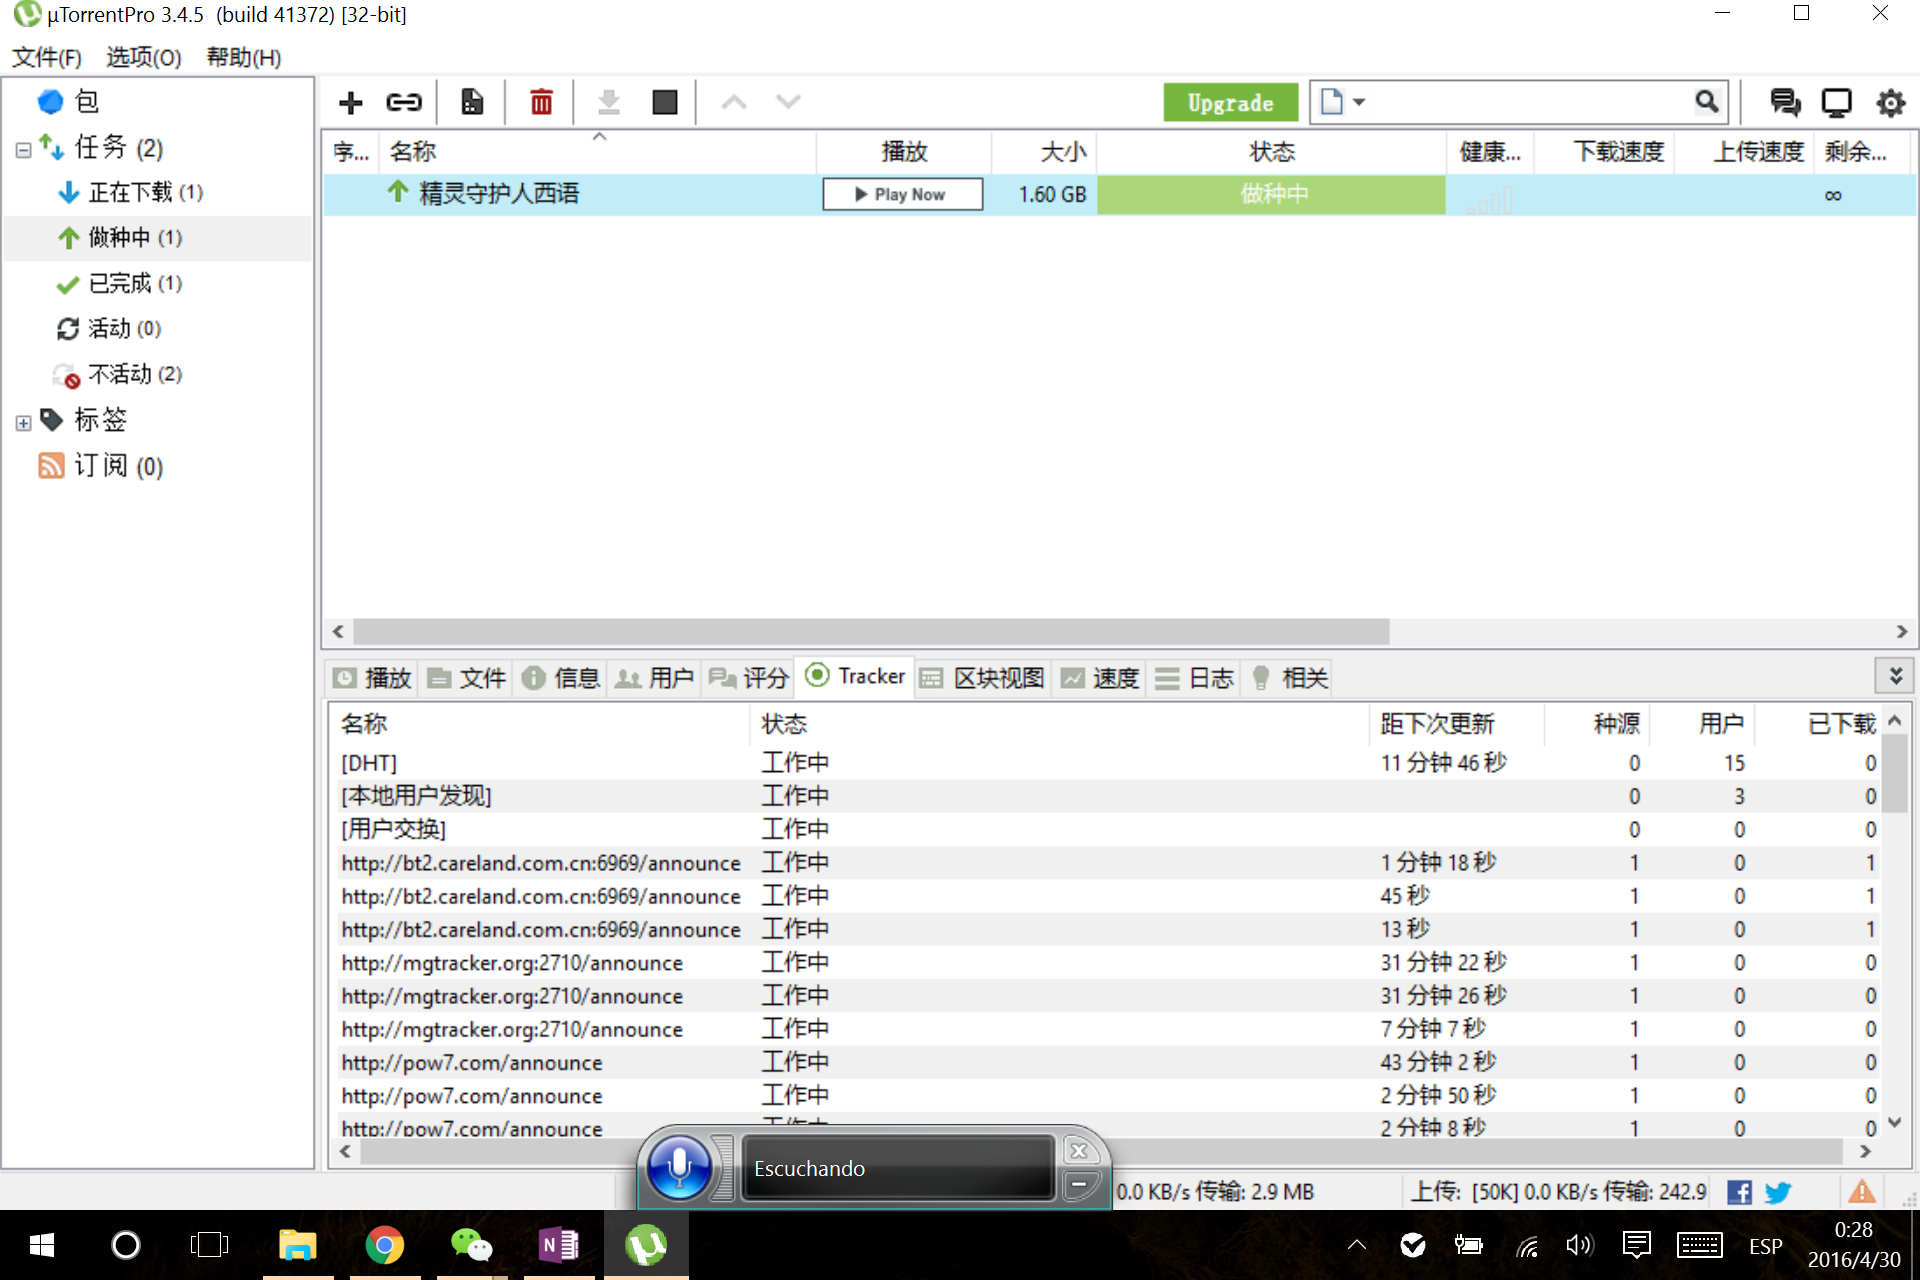Collapse the detail pane with double-chevron button
This screenshot has width=1920, height=1280.
pyautogui.click(x=1895, y=676)
